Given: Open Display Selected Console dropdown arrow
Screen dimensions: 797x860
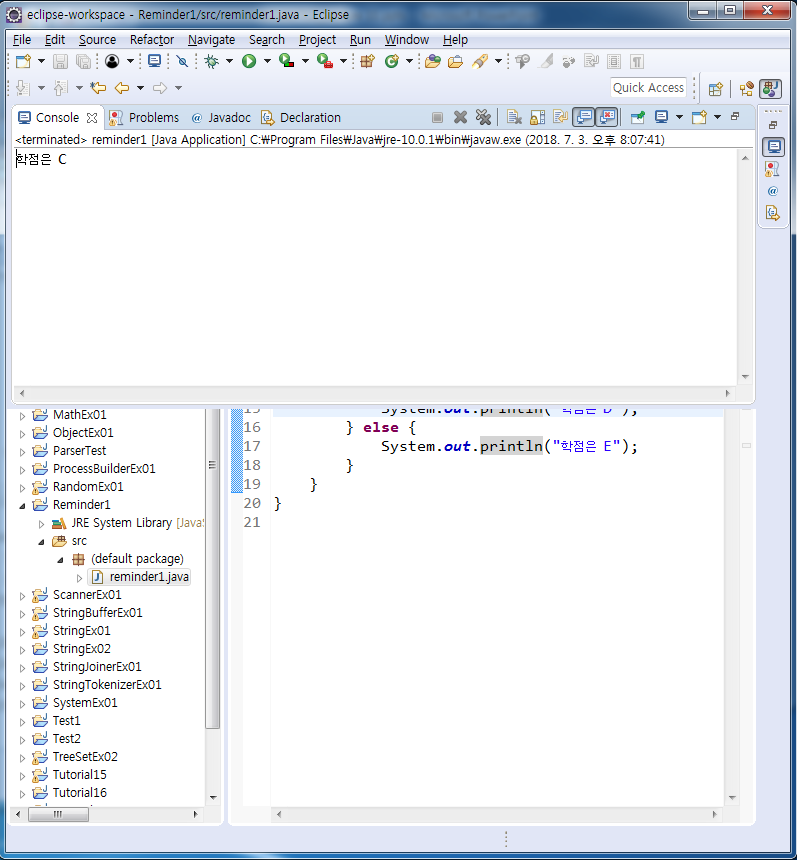Looking at the screenshot, I should (679, 117).
